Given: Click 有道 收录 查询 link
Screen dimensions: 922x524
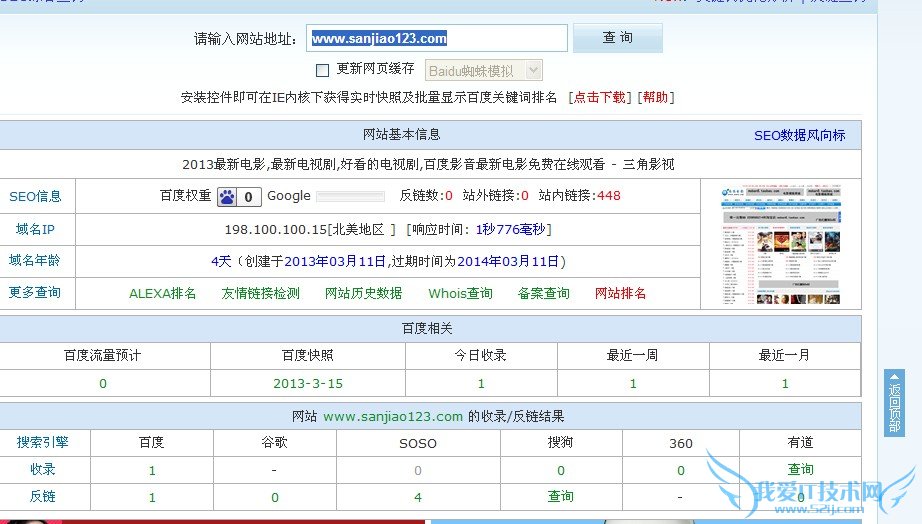Looking at the screenshot, I should [801, 469].
